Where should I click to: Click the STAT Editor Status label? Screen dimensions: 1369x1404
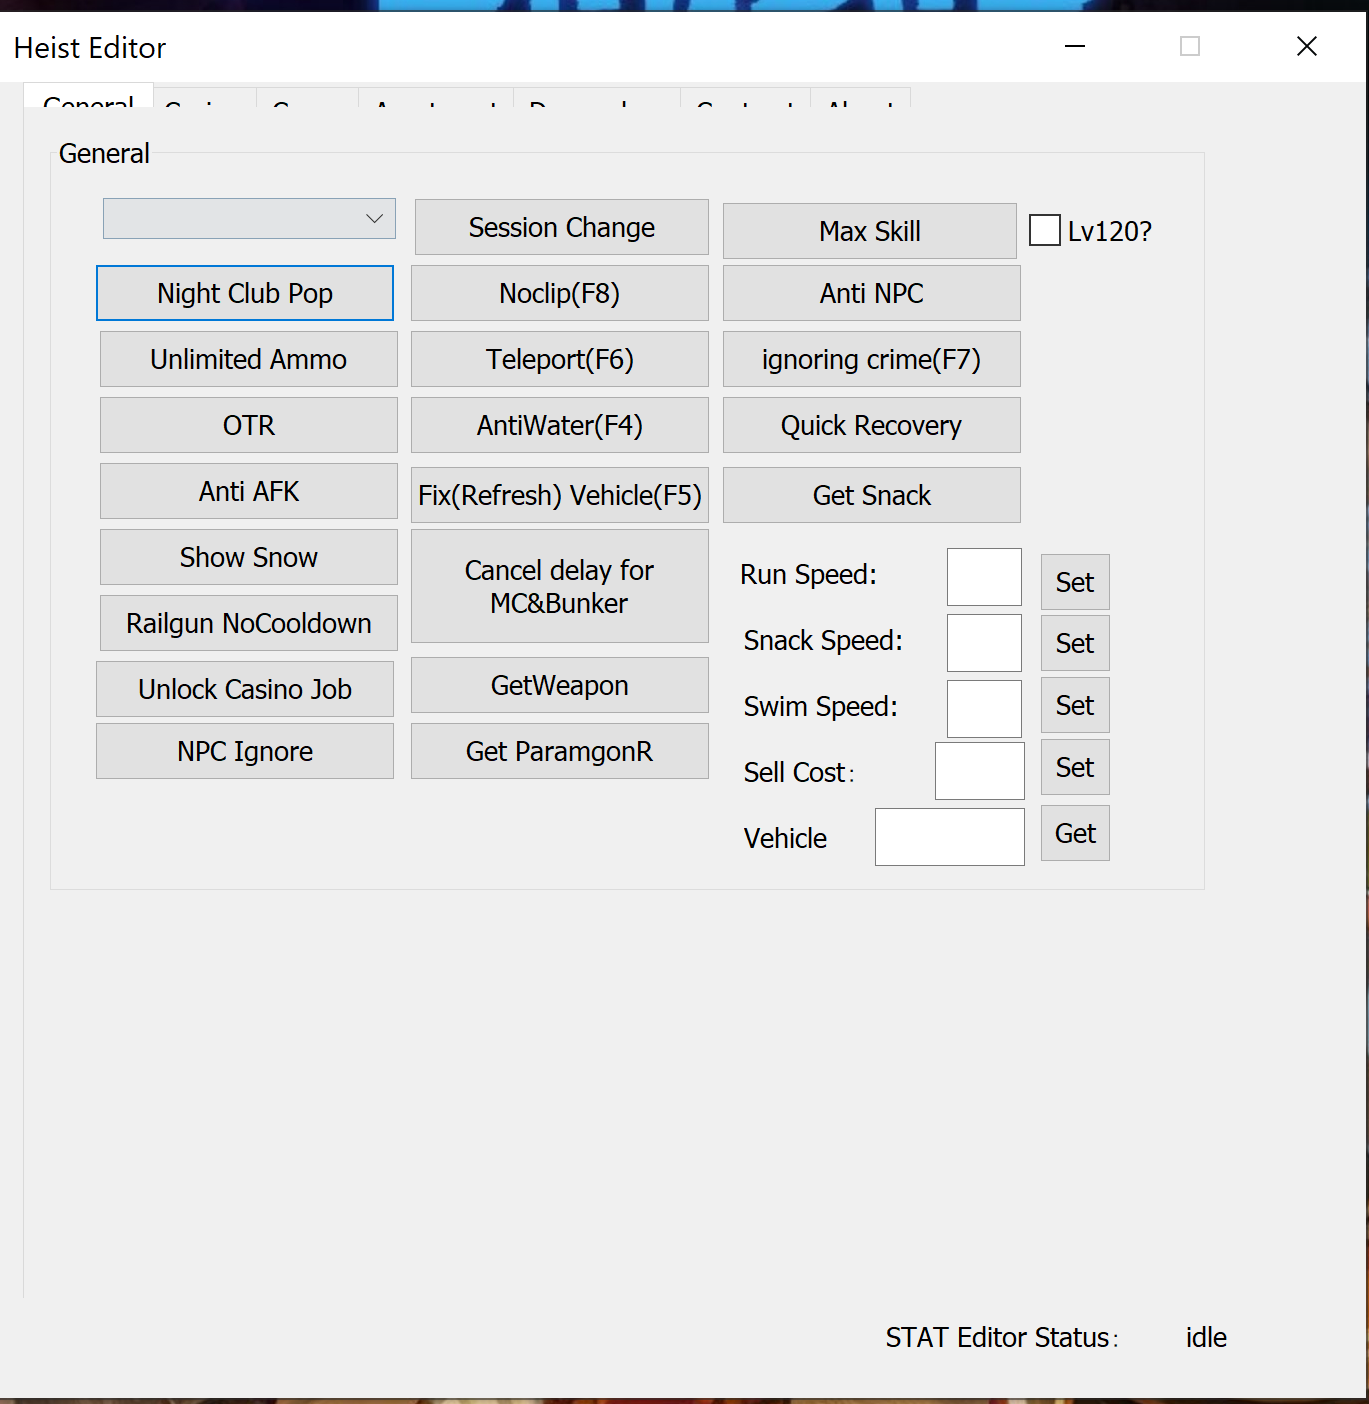[1001, 1337]
